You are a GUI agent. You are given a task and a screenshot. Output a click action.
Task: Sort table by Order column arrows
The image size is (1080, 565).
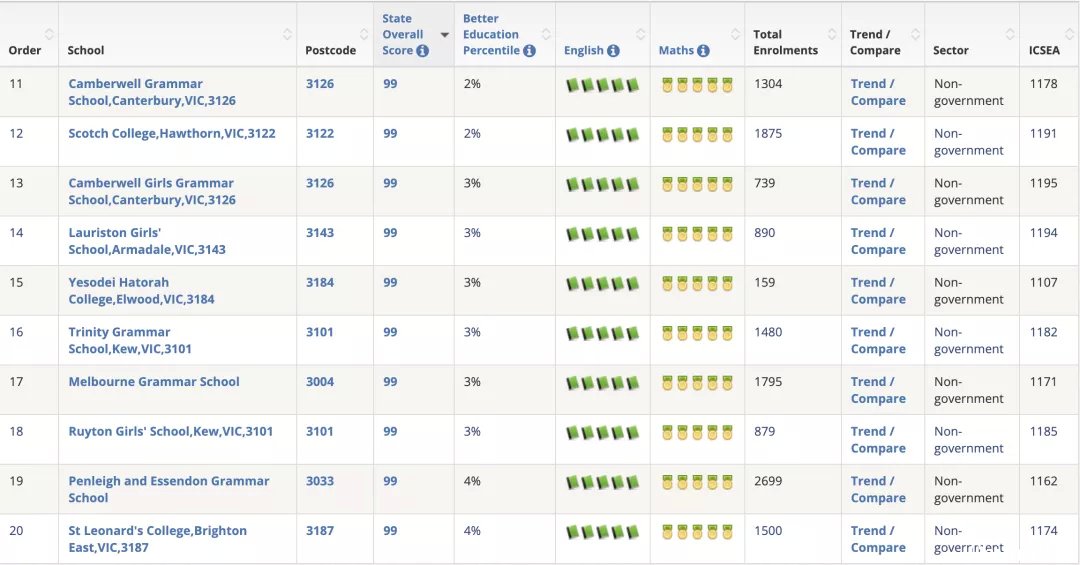click(x=49, y=34)
